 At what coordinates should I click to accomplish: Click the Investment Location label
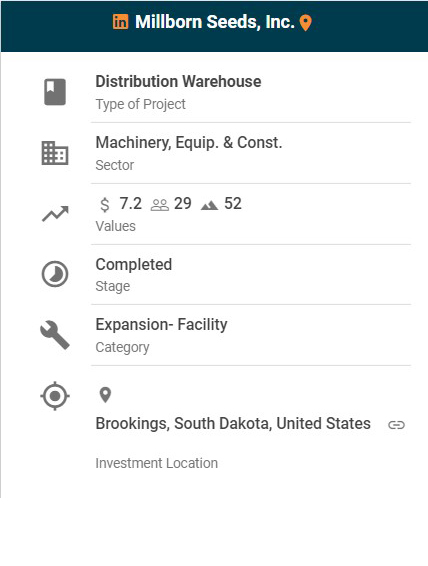point(157,463)
